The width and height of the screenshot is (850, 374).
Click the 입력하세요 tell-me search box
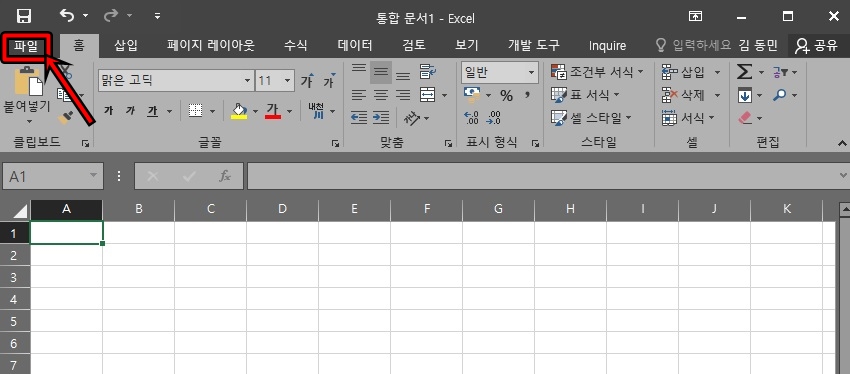pyautogui.click(x=694, y=46)
